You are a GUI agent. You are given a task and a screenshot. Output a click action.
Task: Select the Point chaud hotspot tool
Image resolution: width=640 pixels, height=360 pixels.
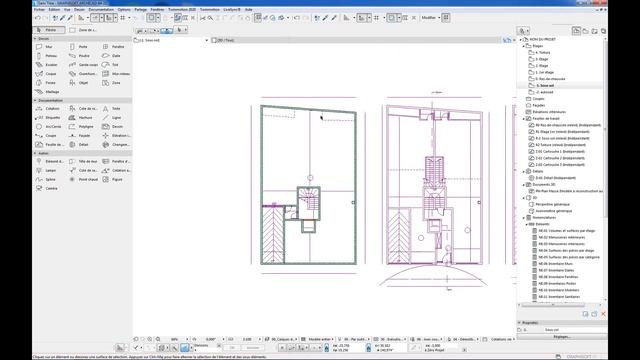(x=84, y=179)
